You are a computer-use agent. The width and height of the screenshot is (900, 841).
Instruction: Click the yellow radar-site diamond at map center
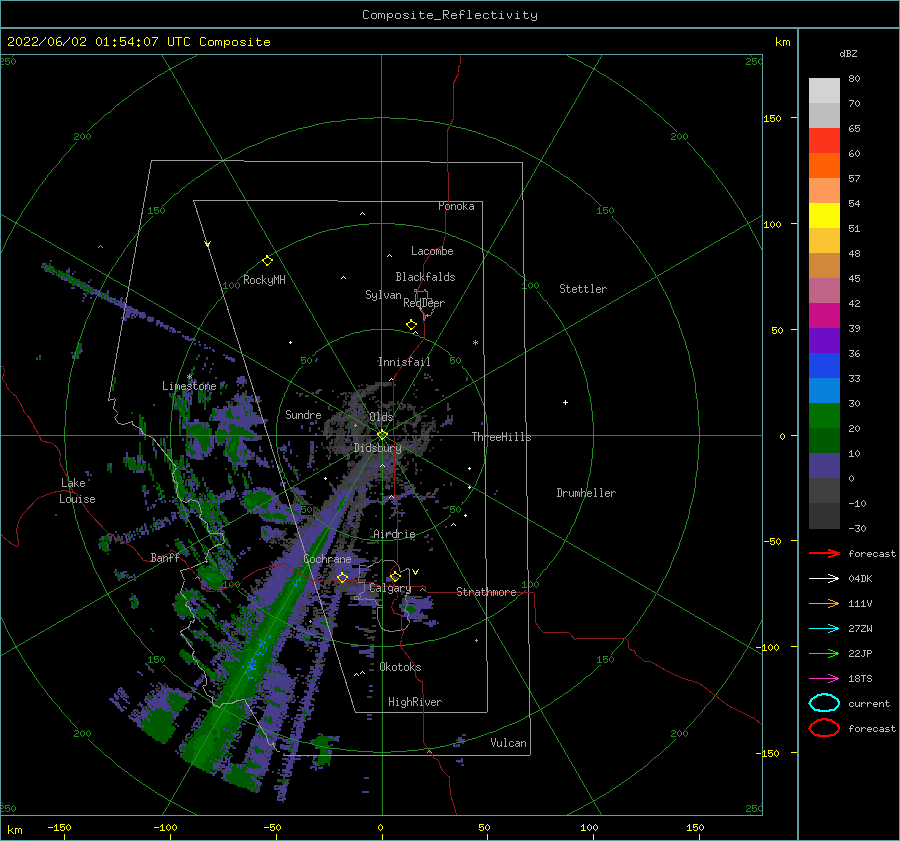coord(382,435)
